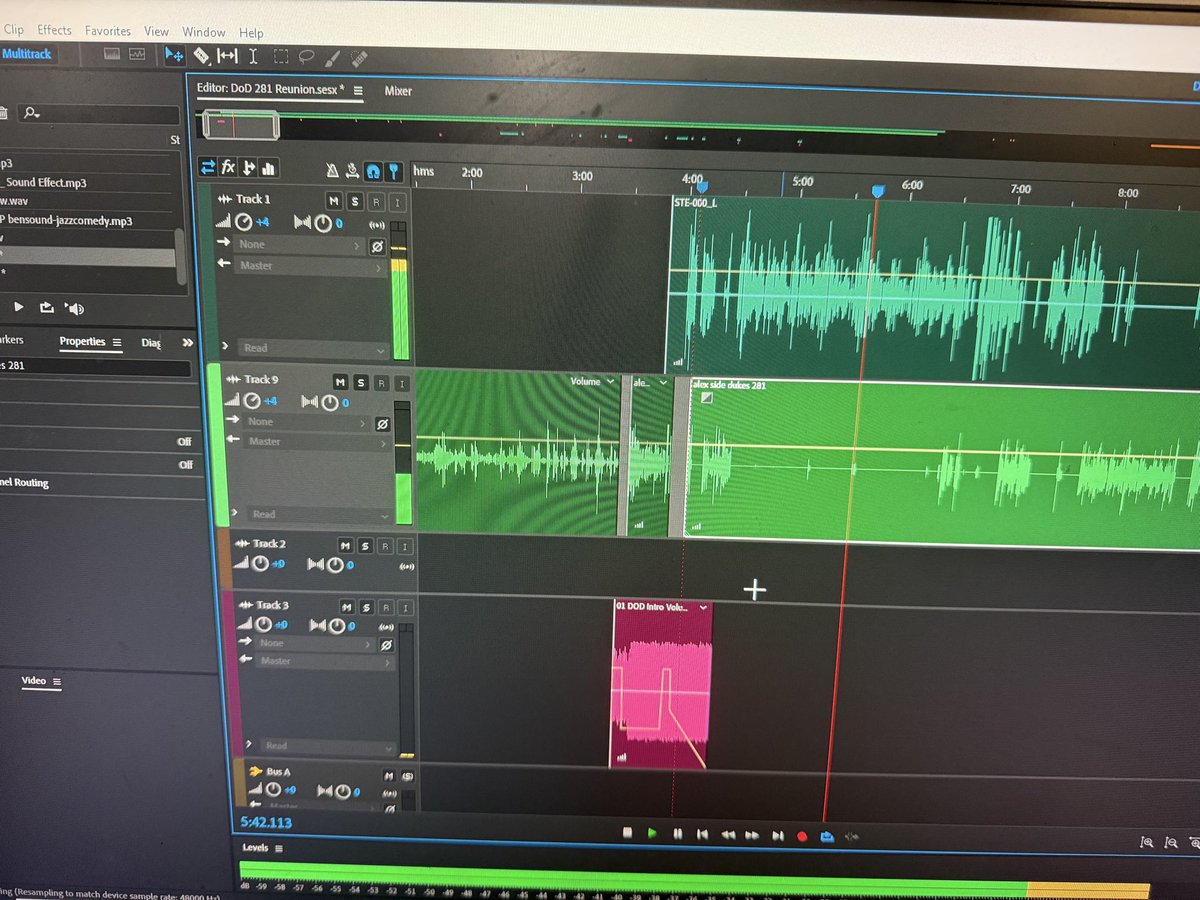Select the 01 DOD Intro clip
The image size is (1200, 900).
point(662,685)
